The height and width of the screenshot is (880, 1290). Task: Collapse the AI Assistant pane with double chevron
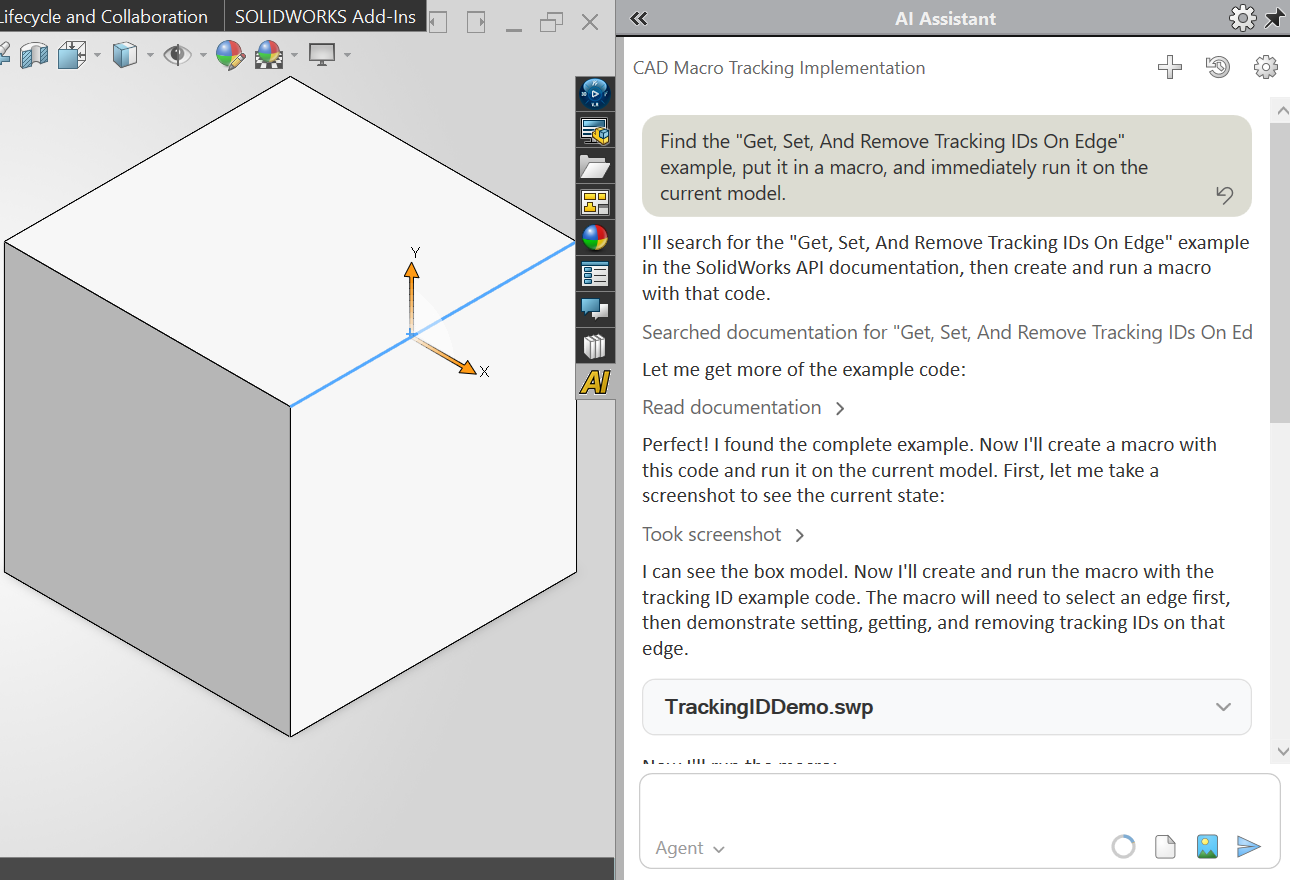(x=639, y=18)
